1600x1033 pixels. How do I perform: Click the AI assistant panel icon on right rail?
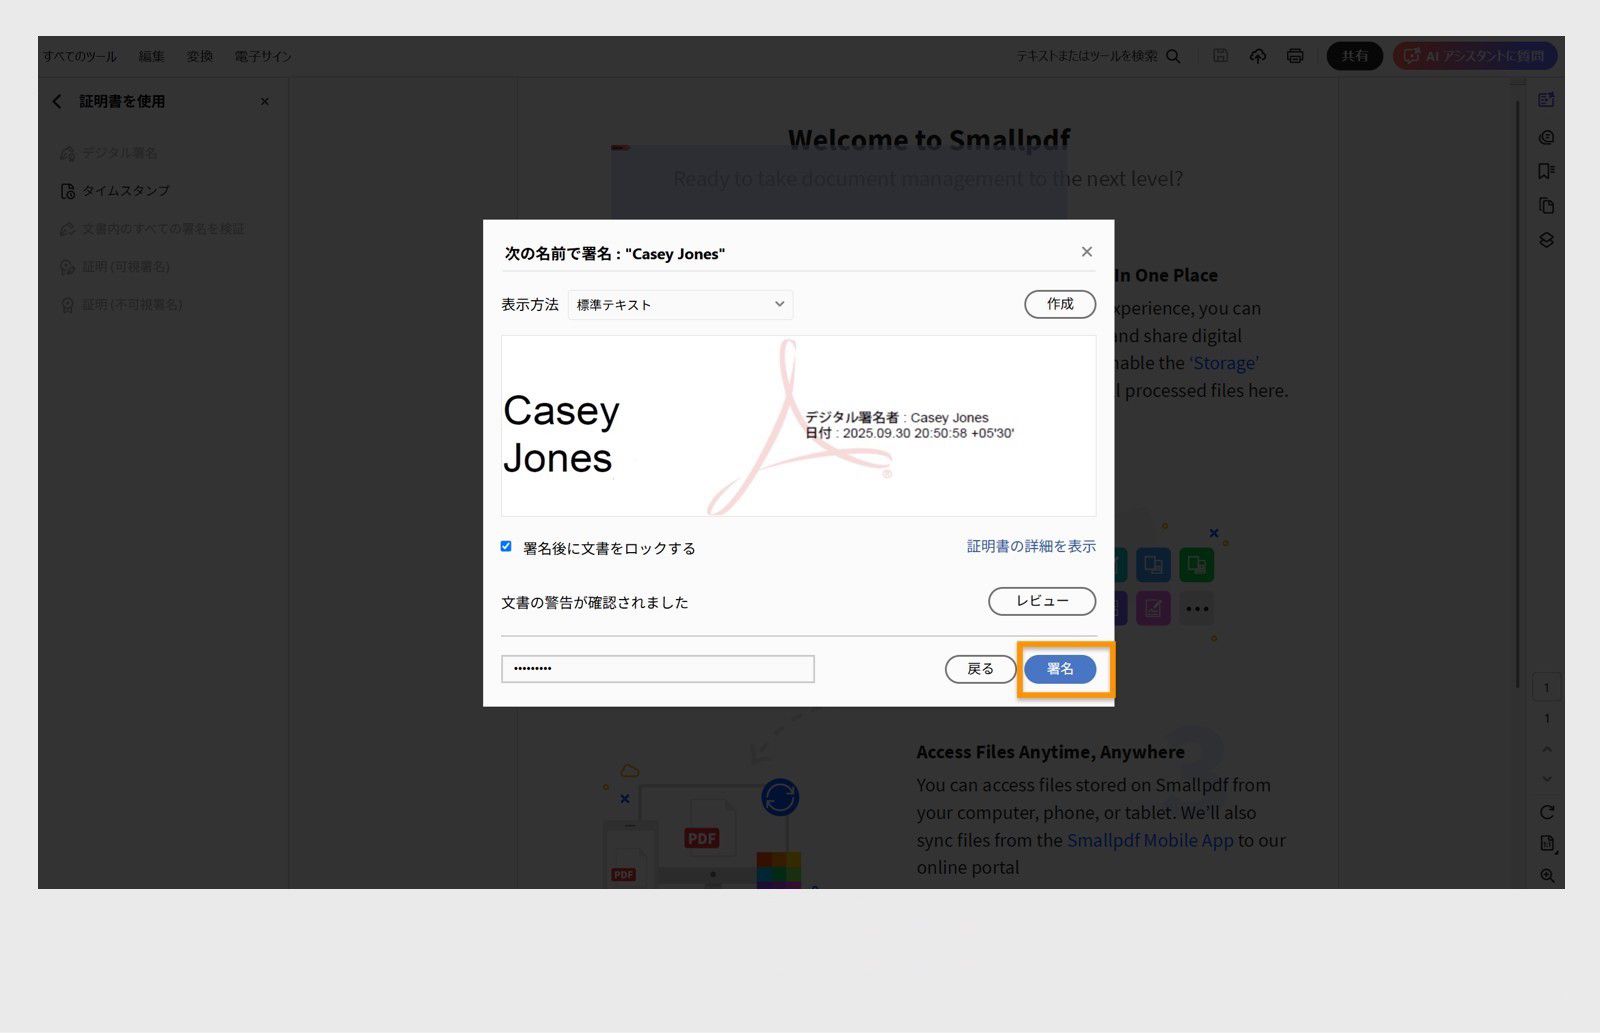pos(1547,100)
